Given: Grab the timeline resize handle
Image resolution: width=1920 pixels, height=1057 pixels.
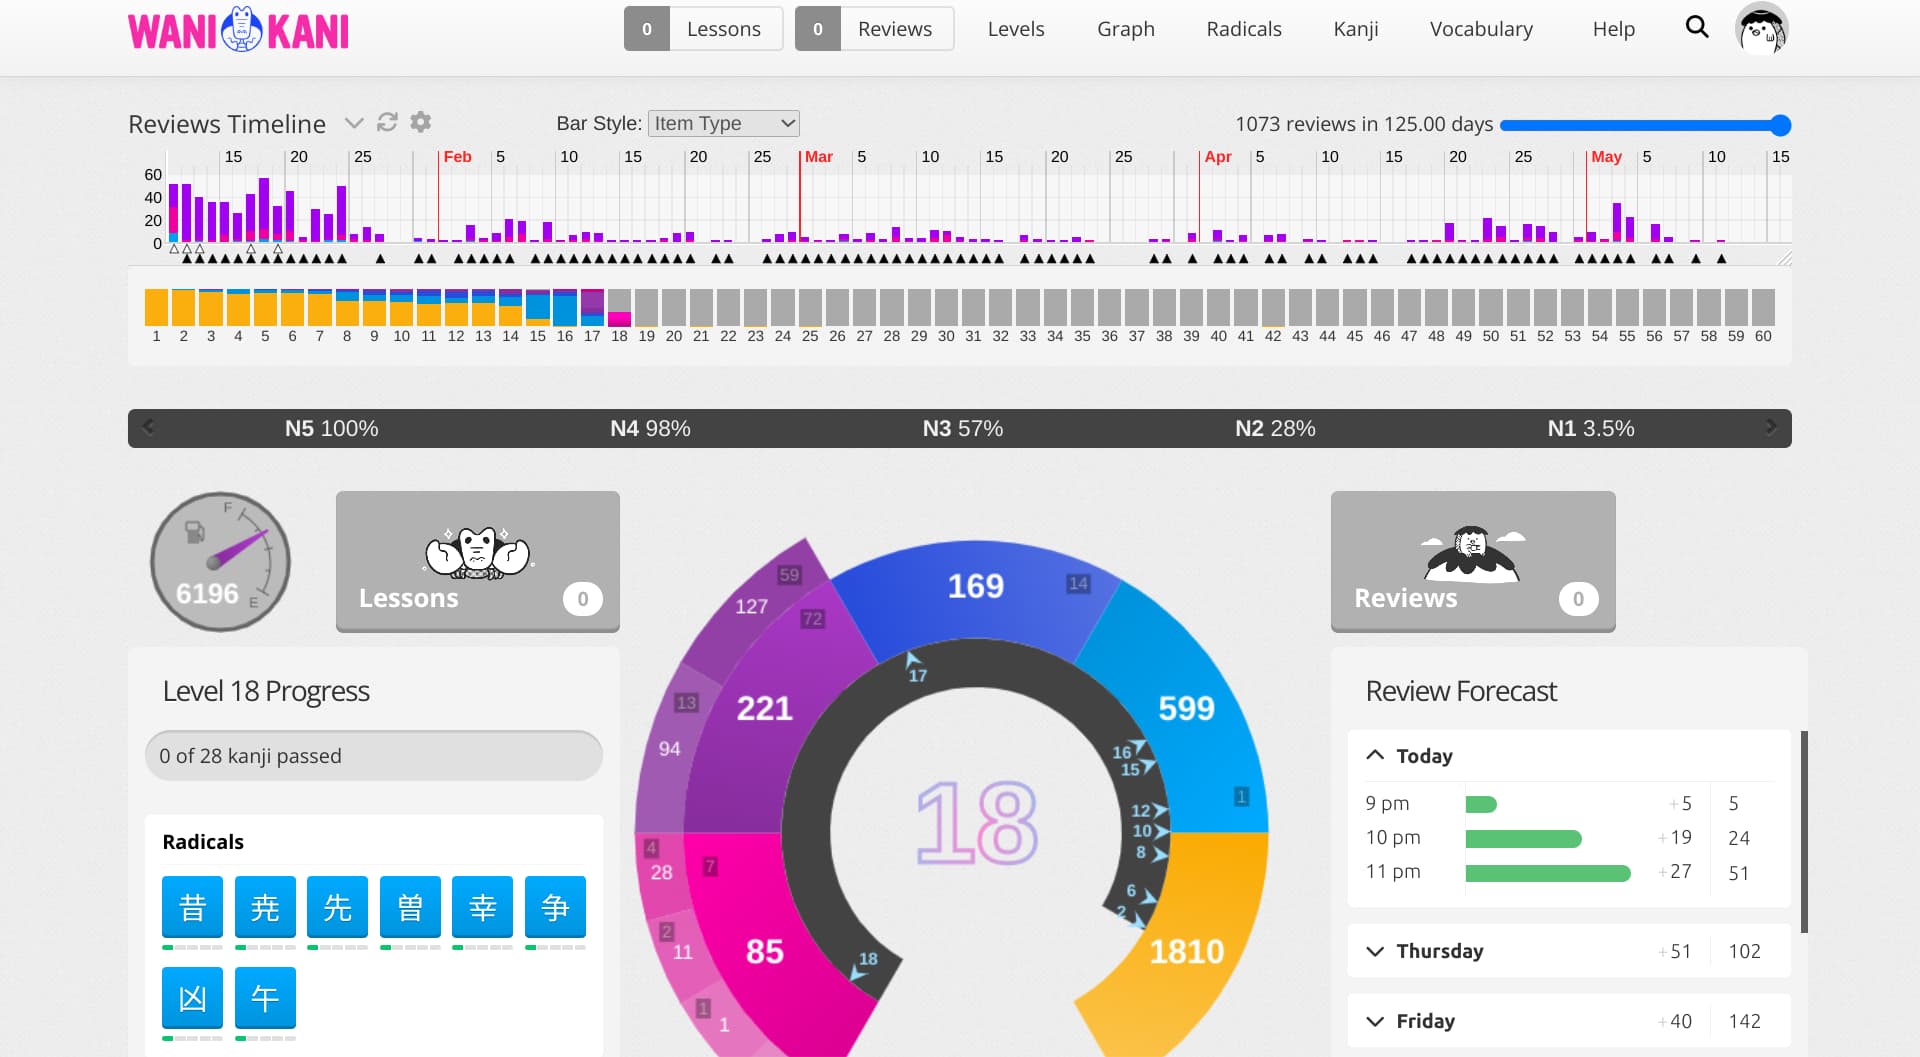Looking at the screenshot, I should 1784,258.
